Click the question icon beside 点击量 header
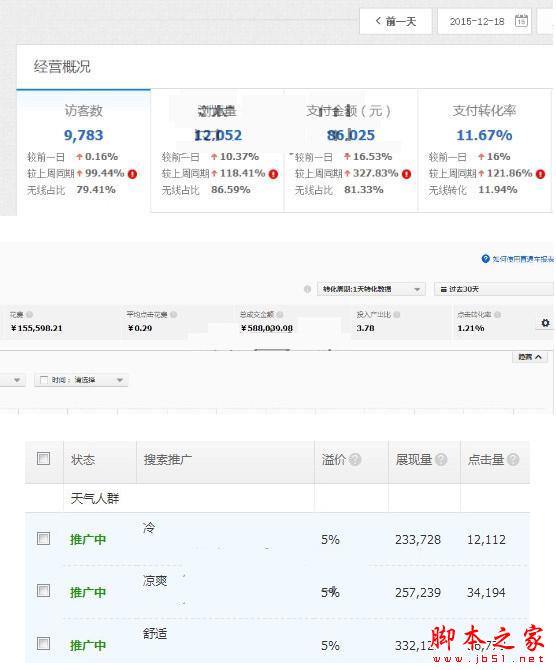The image size is (556, 670). click(513, 459)
